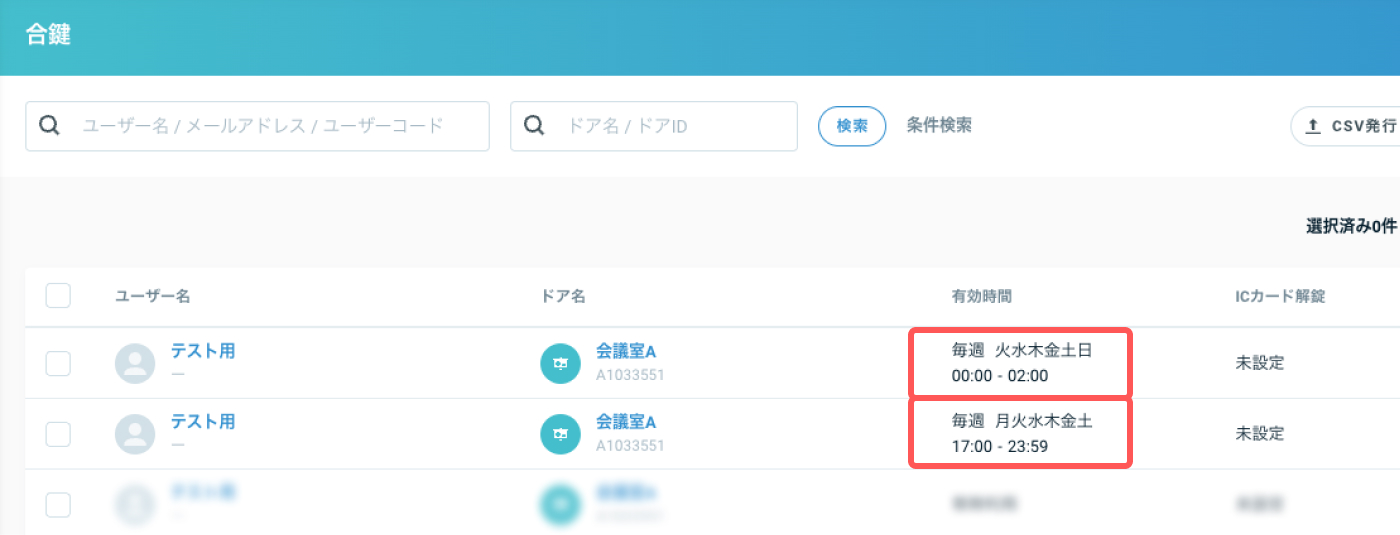Click the magnifier icon in user search box
Viewport: 1400px width, 535px height.
tap(50, 126)
